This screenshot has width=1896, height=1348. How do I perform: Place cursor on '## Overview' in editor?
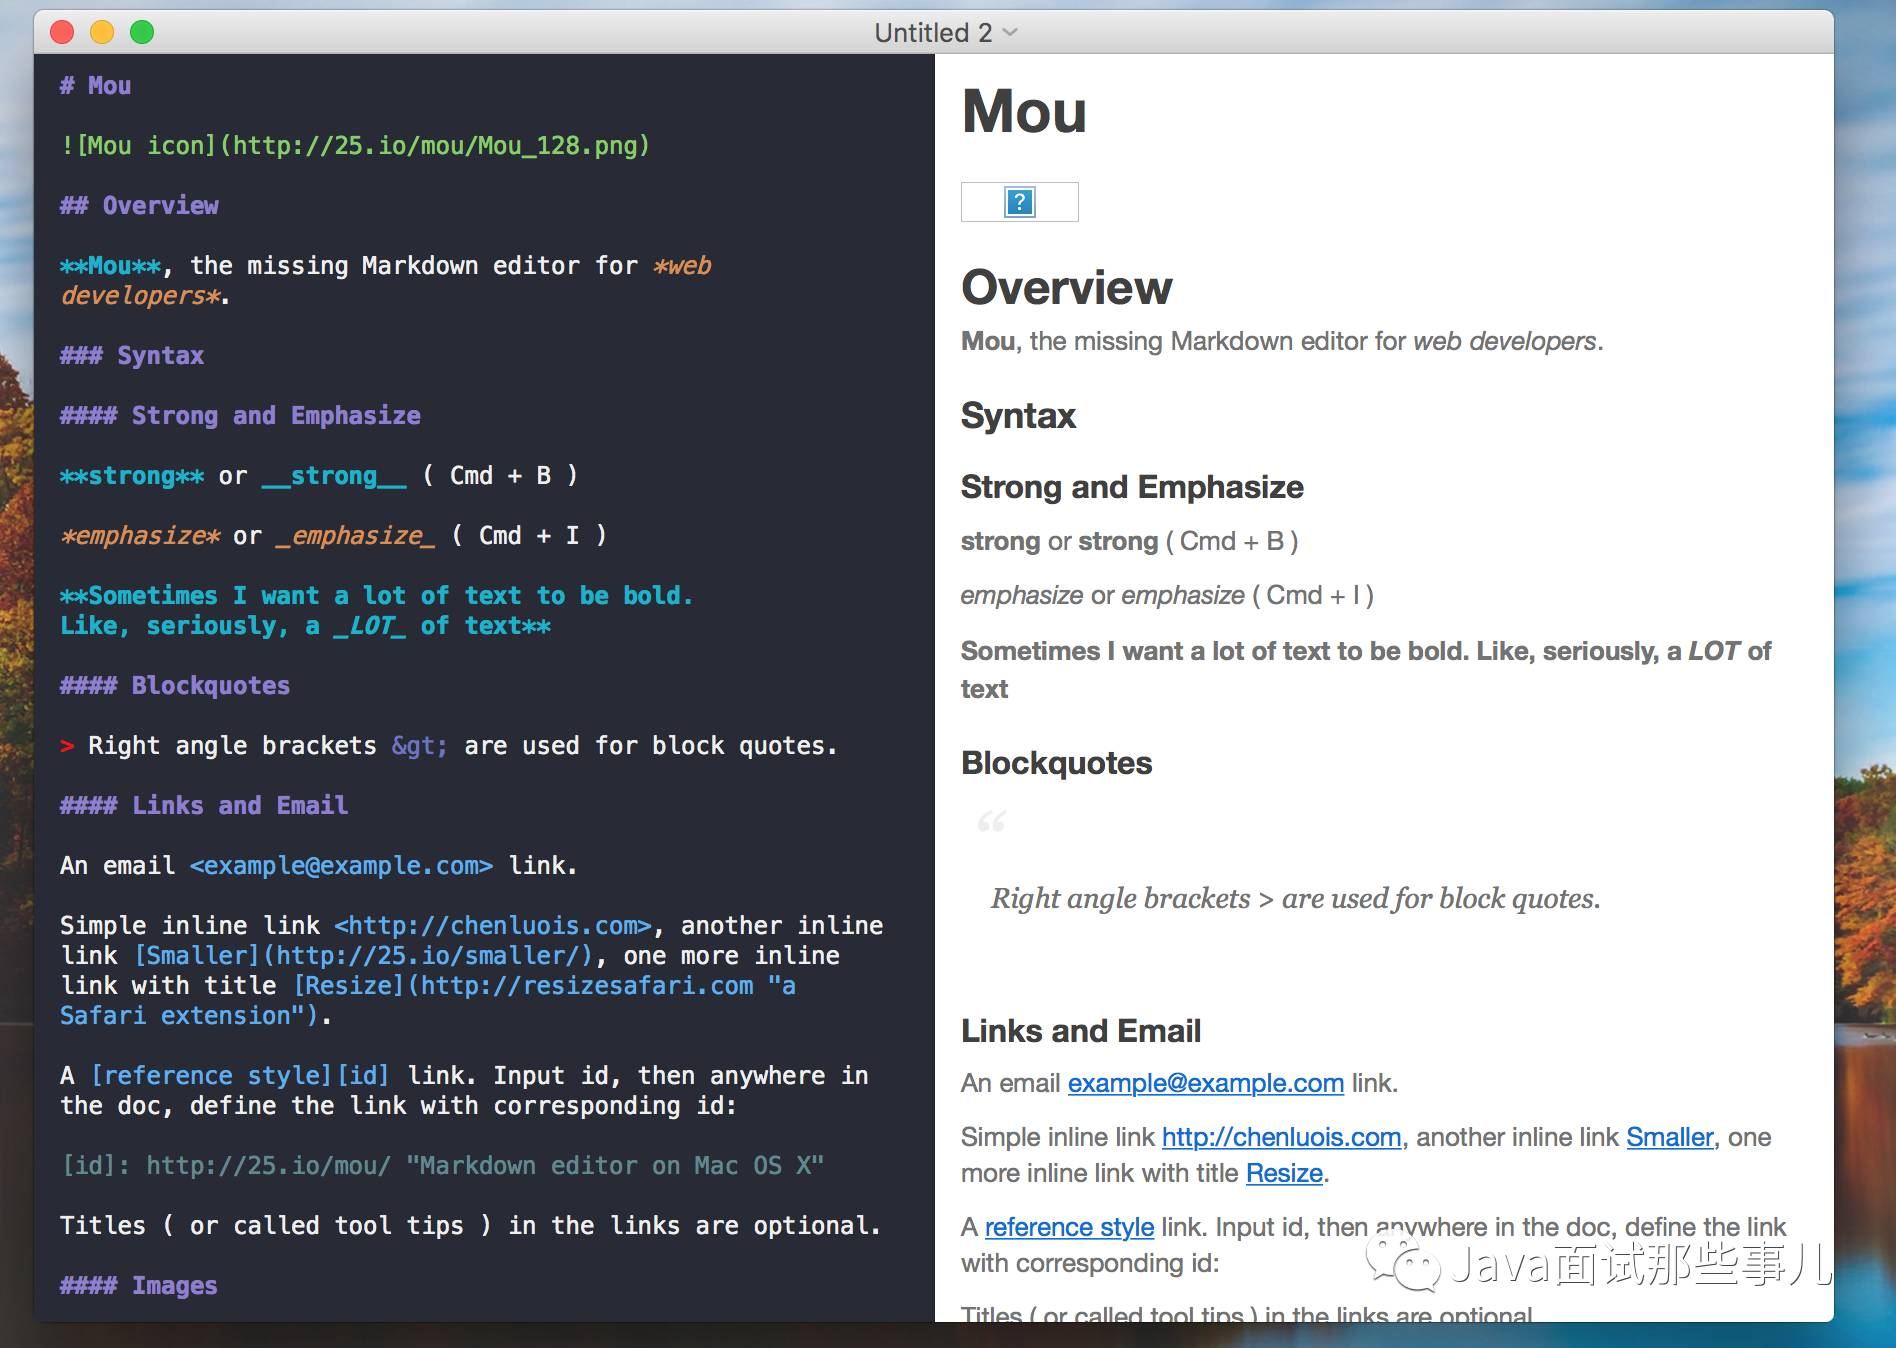click(x=139, y=206)
